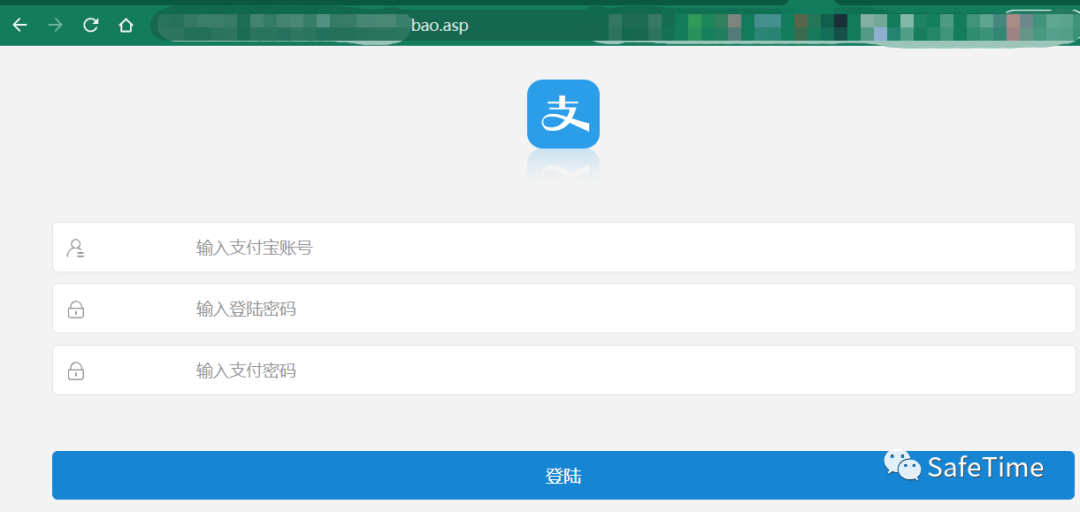The height and width of the screenshot is (512, 1080).
Task: Click the lock icon beside 输入登陆密码
Action: [x=76, y=309]
